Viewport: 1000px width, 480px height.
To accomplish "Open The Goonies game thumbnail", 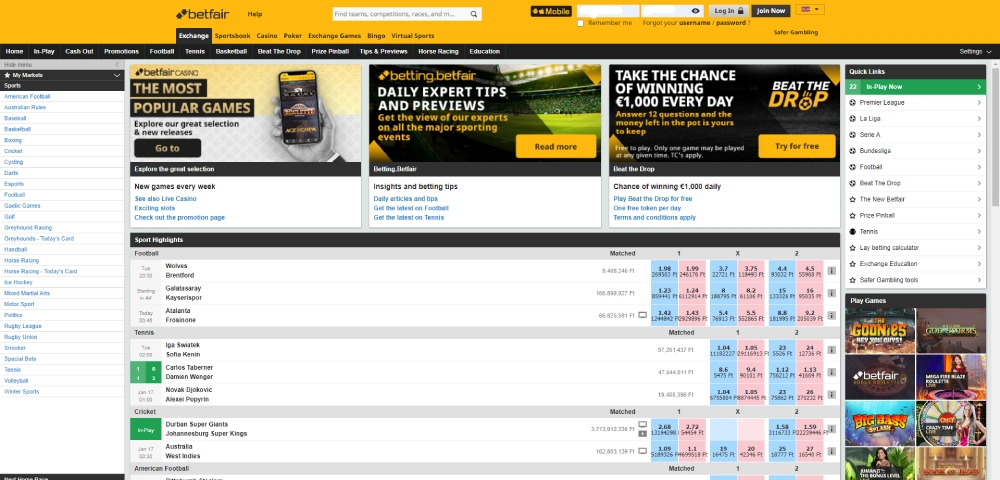I will pyautogui.click(x=880, y=331).
